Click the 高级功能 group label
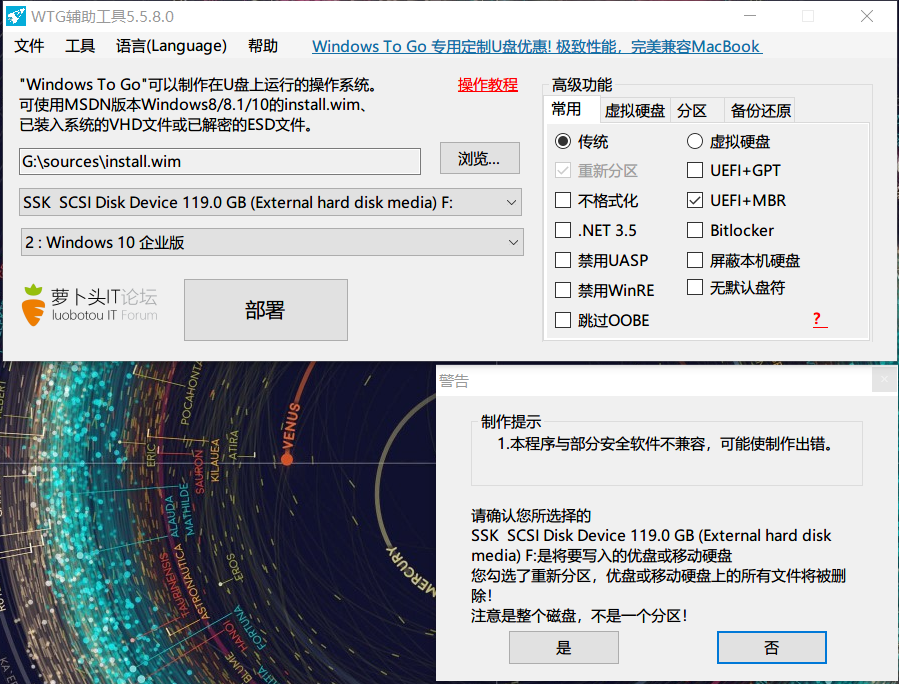899x684 pixels. point(582,85)
